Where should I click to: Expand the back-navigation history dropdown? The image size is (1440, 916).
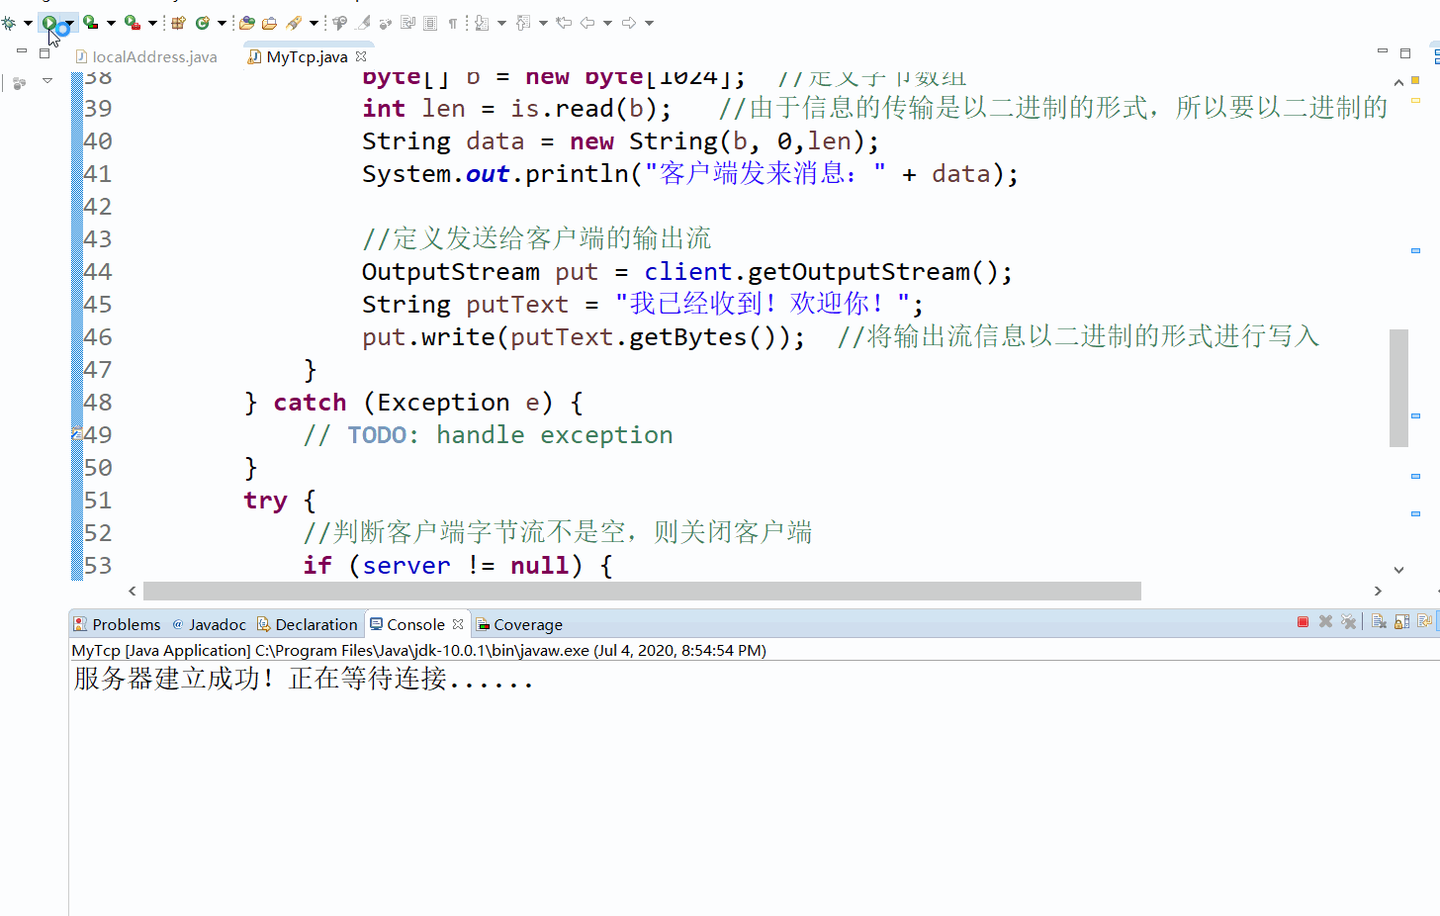607,22
